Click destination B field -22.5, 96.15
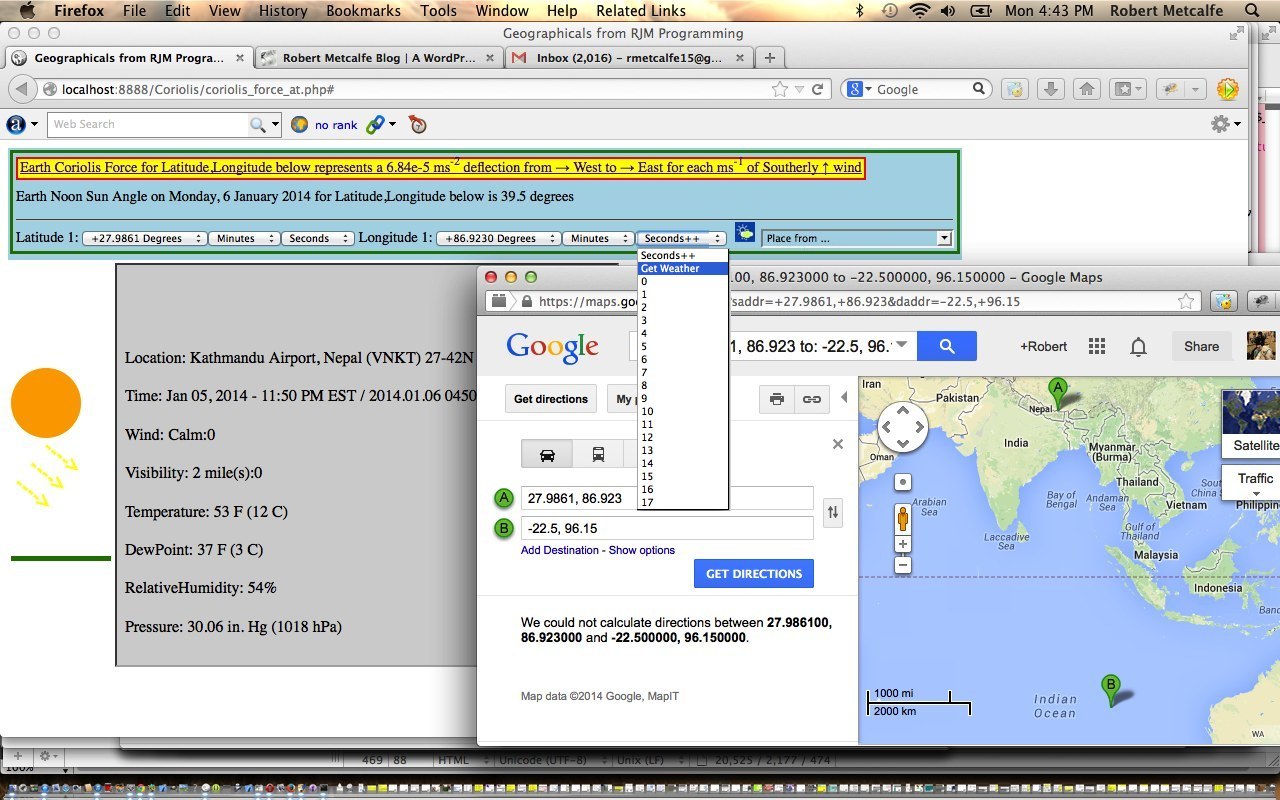The image size is (1280, 800). 667,528
